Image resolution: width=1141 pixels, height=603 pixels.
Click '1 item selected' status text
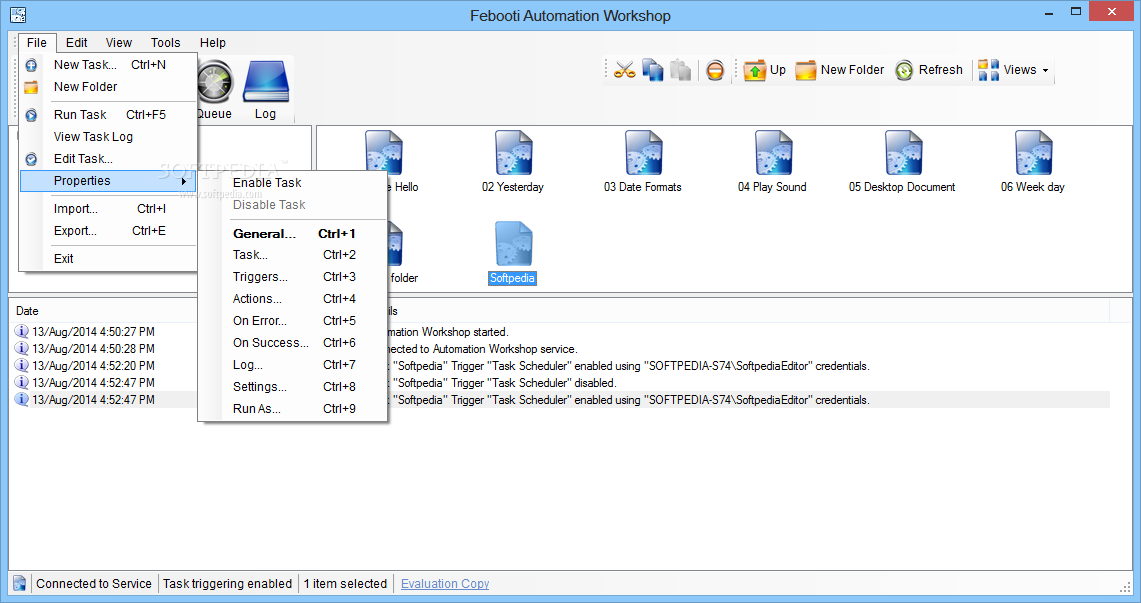click(x=346, y=583)
